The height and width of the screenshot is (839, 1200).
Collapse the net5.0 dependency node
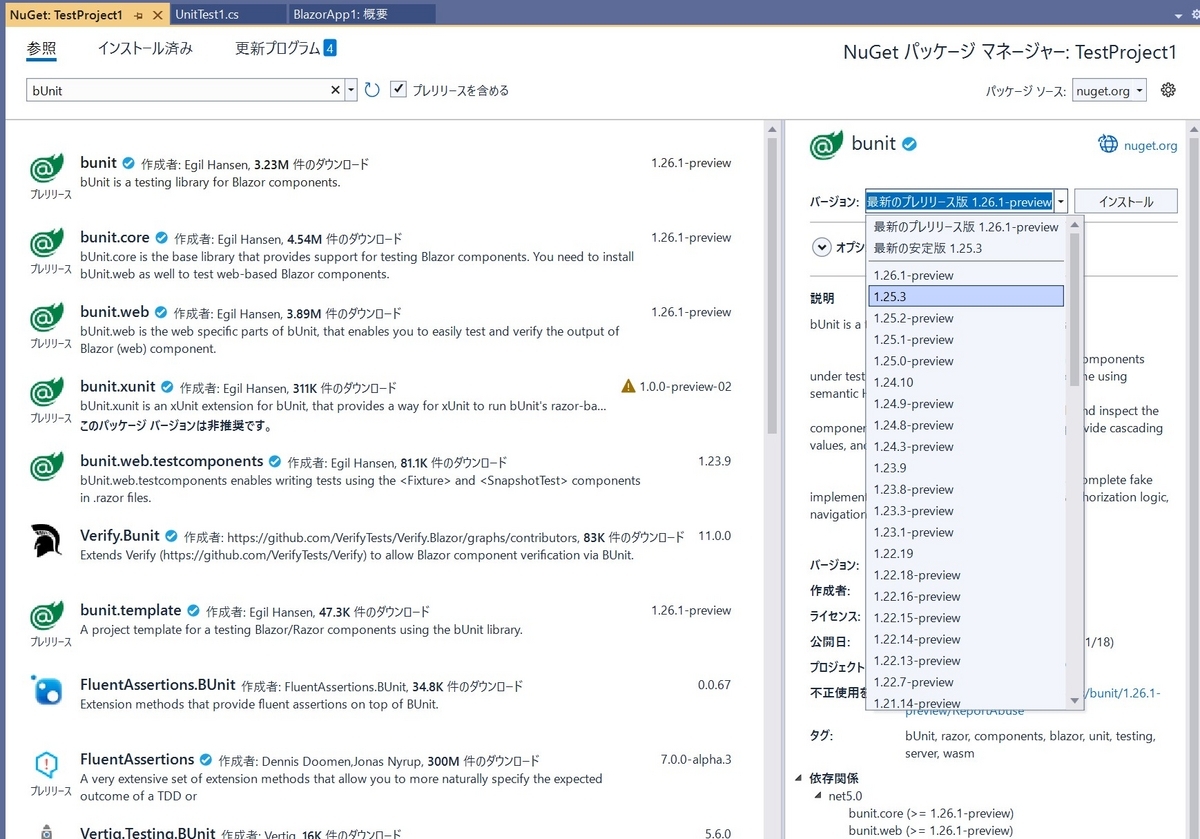(x=818, y=796)
